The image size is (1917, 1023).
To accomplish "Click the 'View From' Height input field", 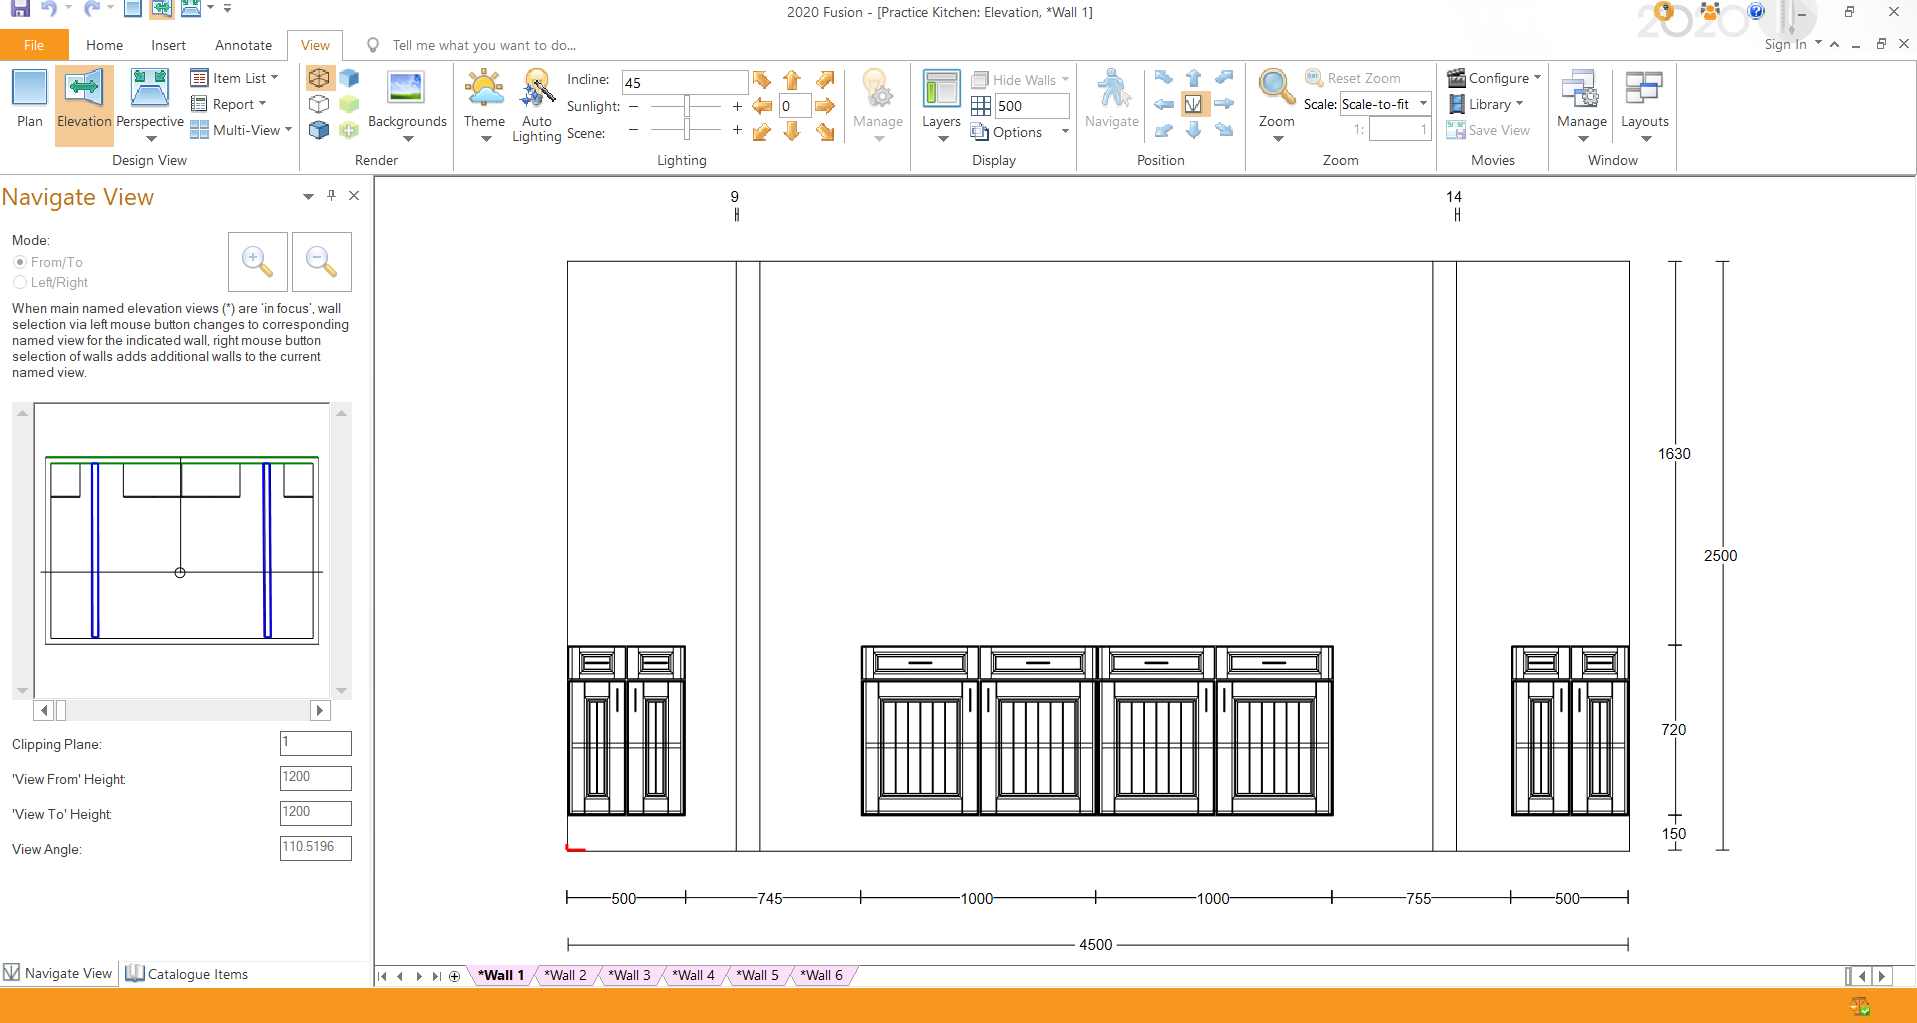I will (x=315, y=778).
